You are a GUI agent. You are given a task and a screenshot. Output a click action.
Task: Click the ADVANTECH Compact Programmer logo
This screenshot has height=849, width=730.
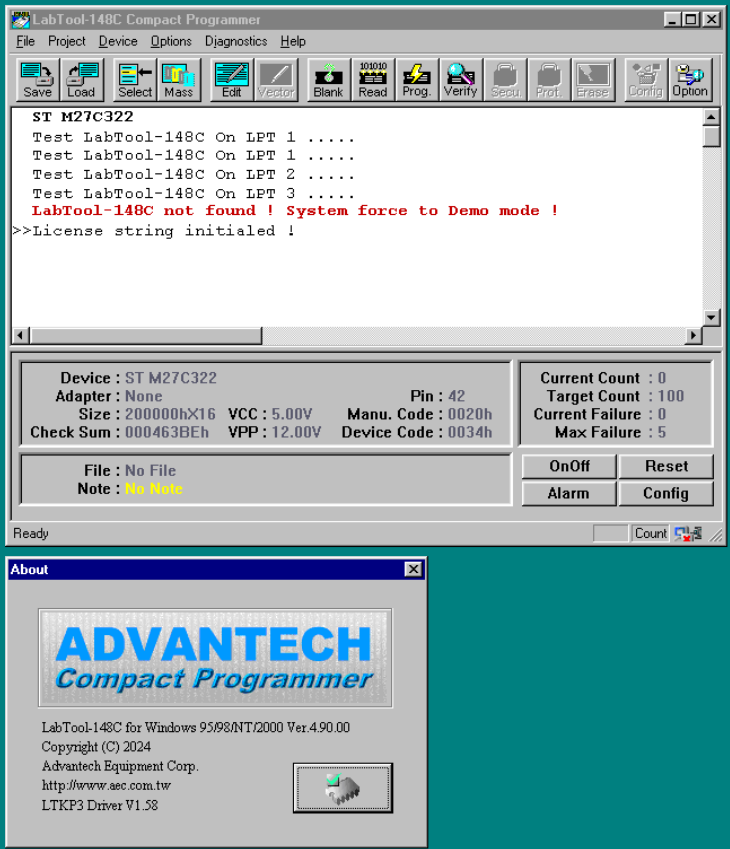coord(215,657)
